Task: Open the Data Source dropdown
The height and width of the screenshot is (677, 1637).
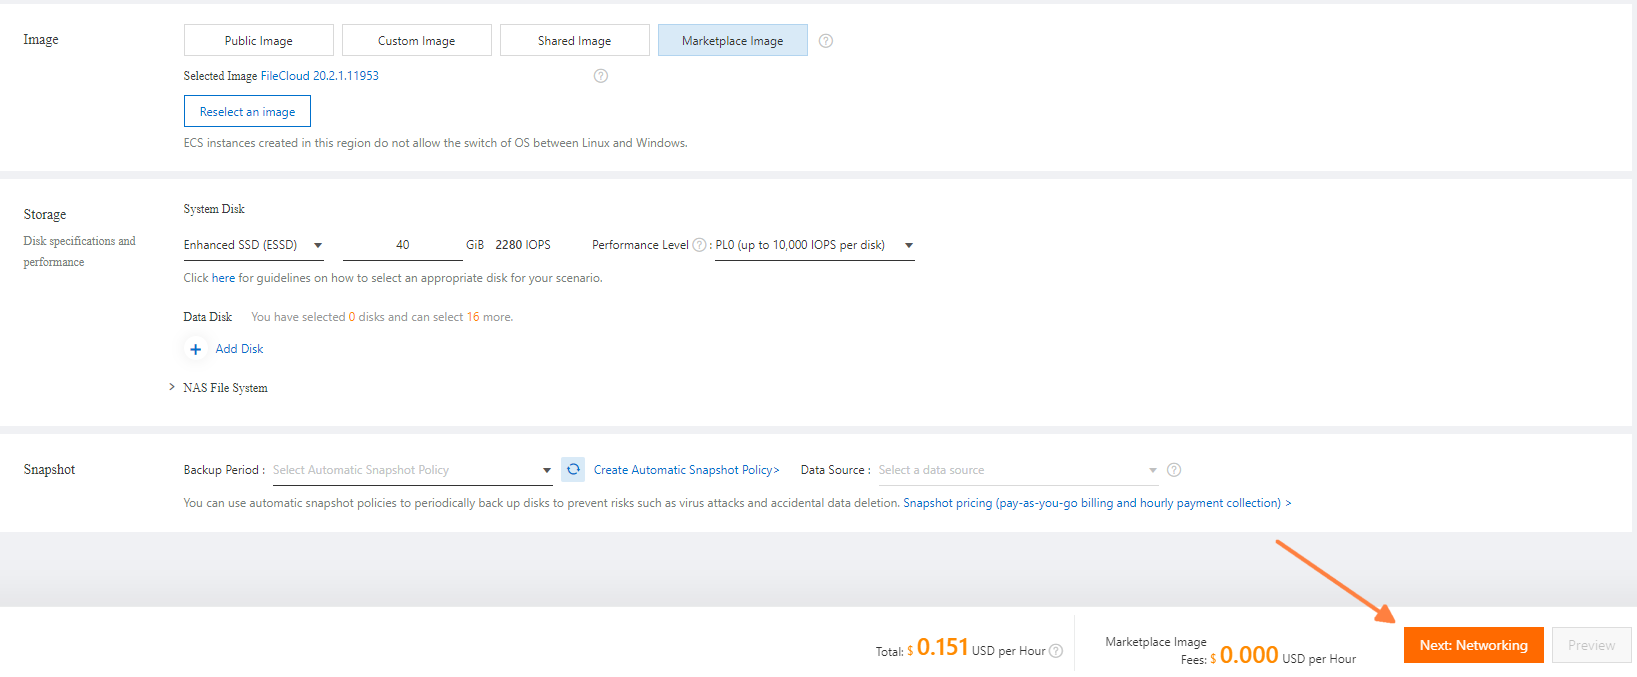Action: click(x=1016, y=470)
